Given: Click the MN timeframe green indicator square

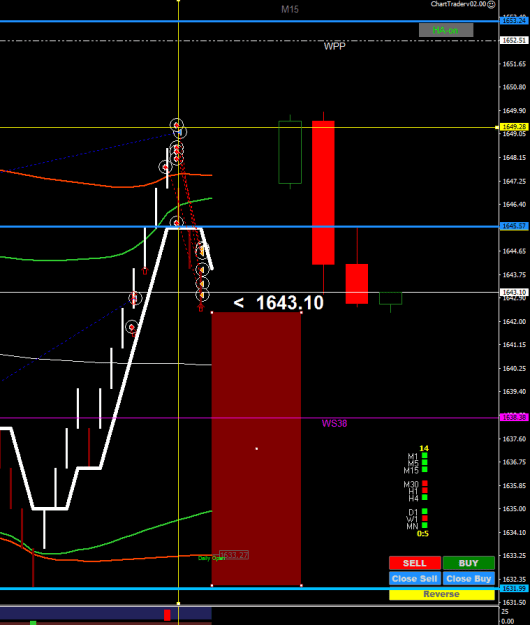Looking at the screenshot, I should pos(425,525).
